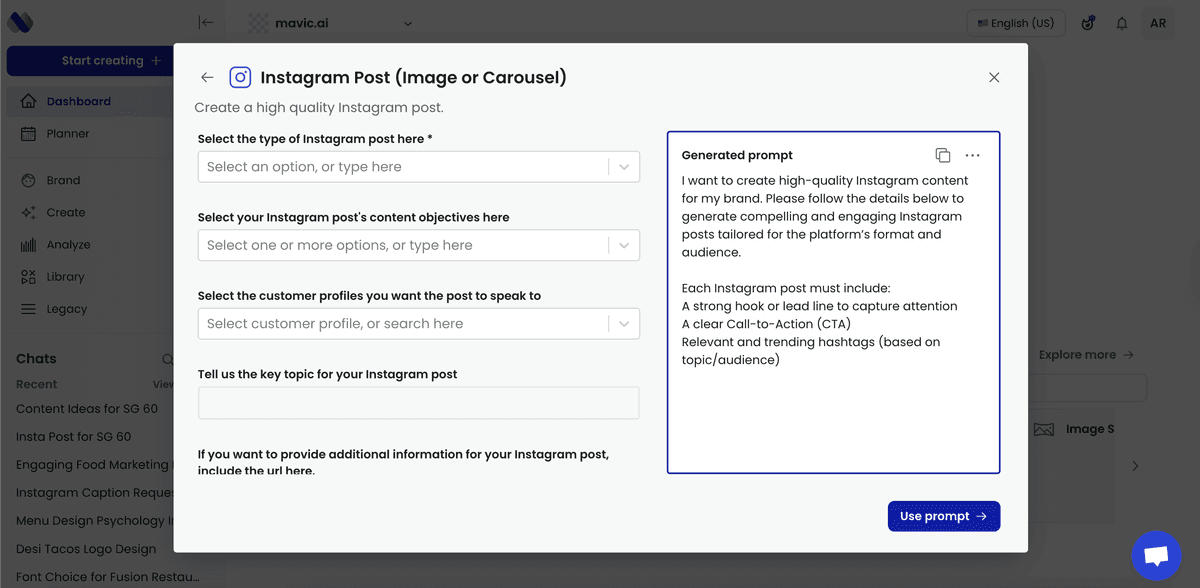1200x588 pixels.
Task: Click the Use prompt button
Action: [x=943, y=516]
